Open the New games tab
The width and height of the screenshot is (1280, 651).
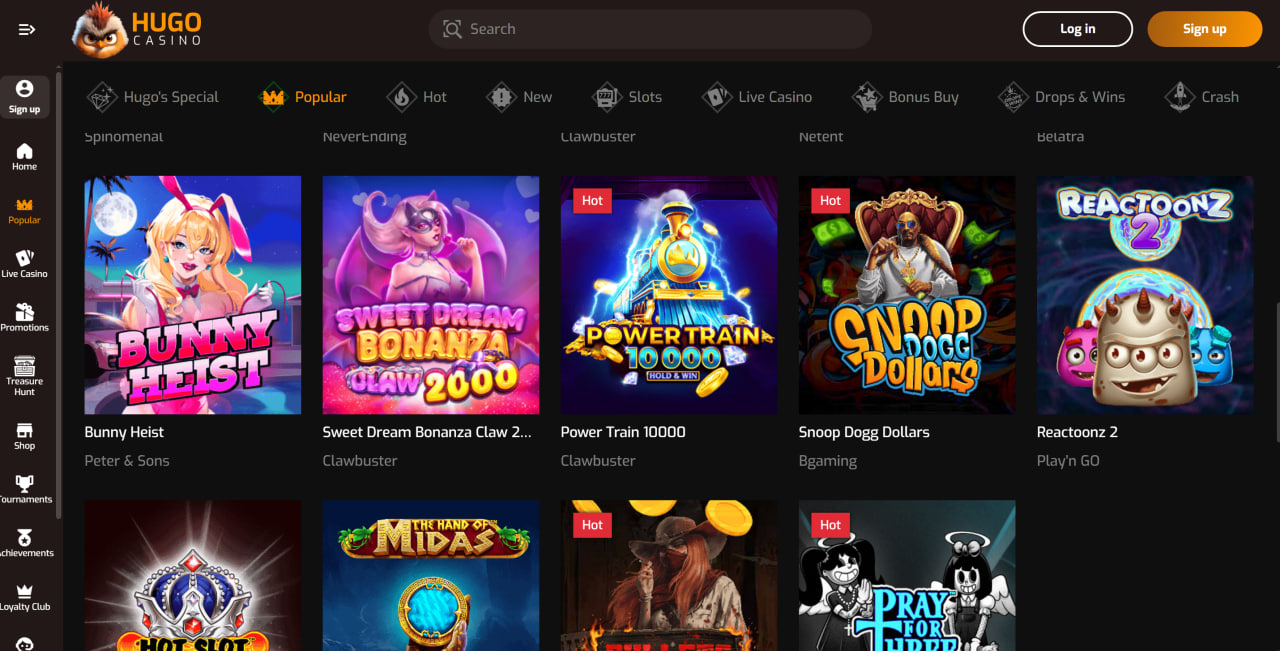pos(519,97)
